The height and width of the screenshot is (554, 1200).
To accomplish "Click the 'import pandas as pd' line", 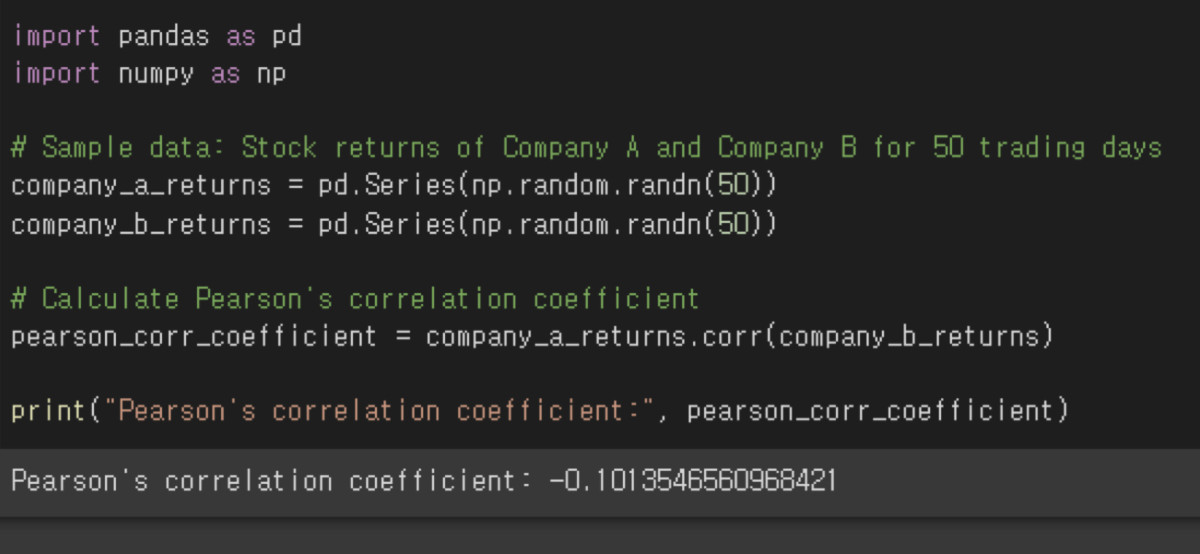I will coord(157,37).
